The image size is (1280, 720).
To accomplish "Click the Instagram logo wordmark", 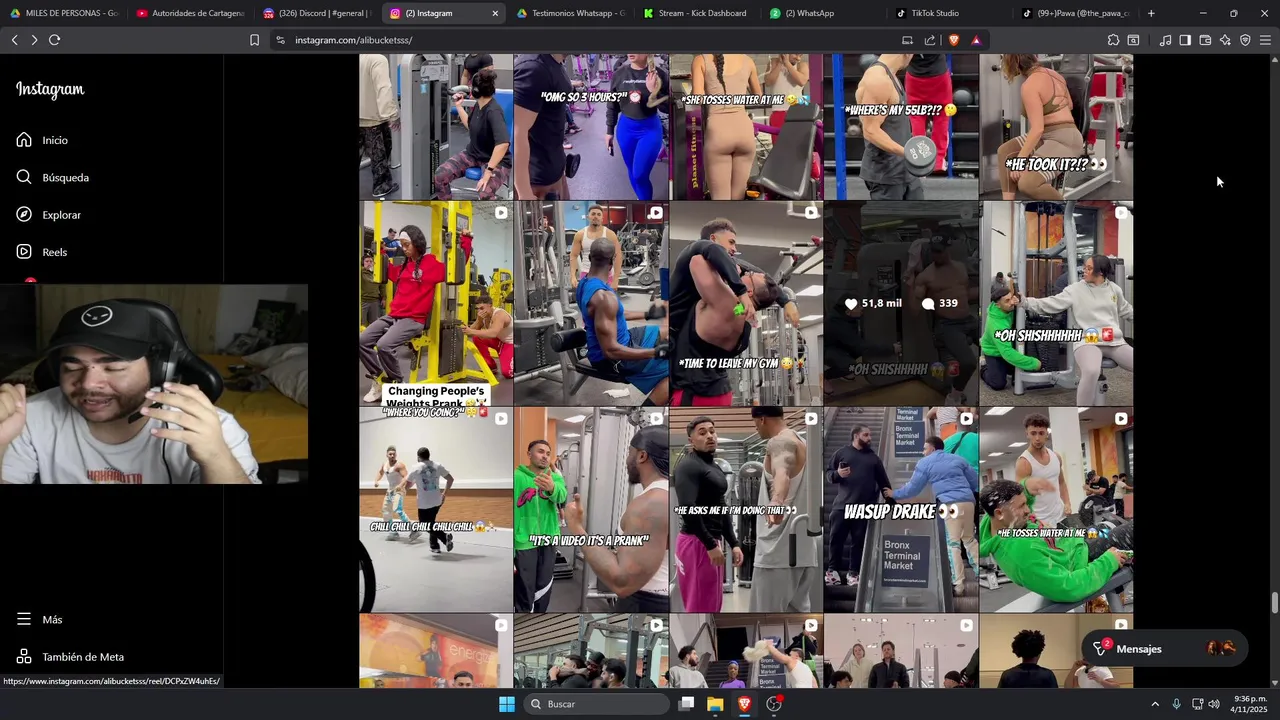I will click(50, 89).
